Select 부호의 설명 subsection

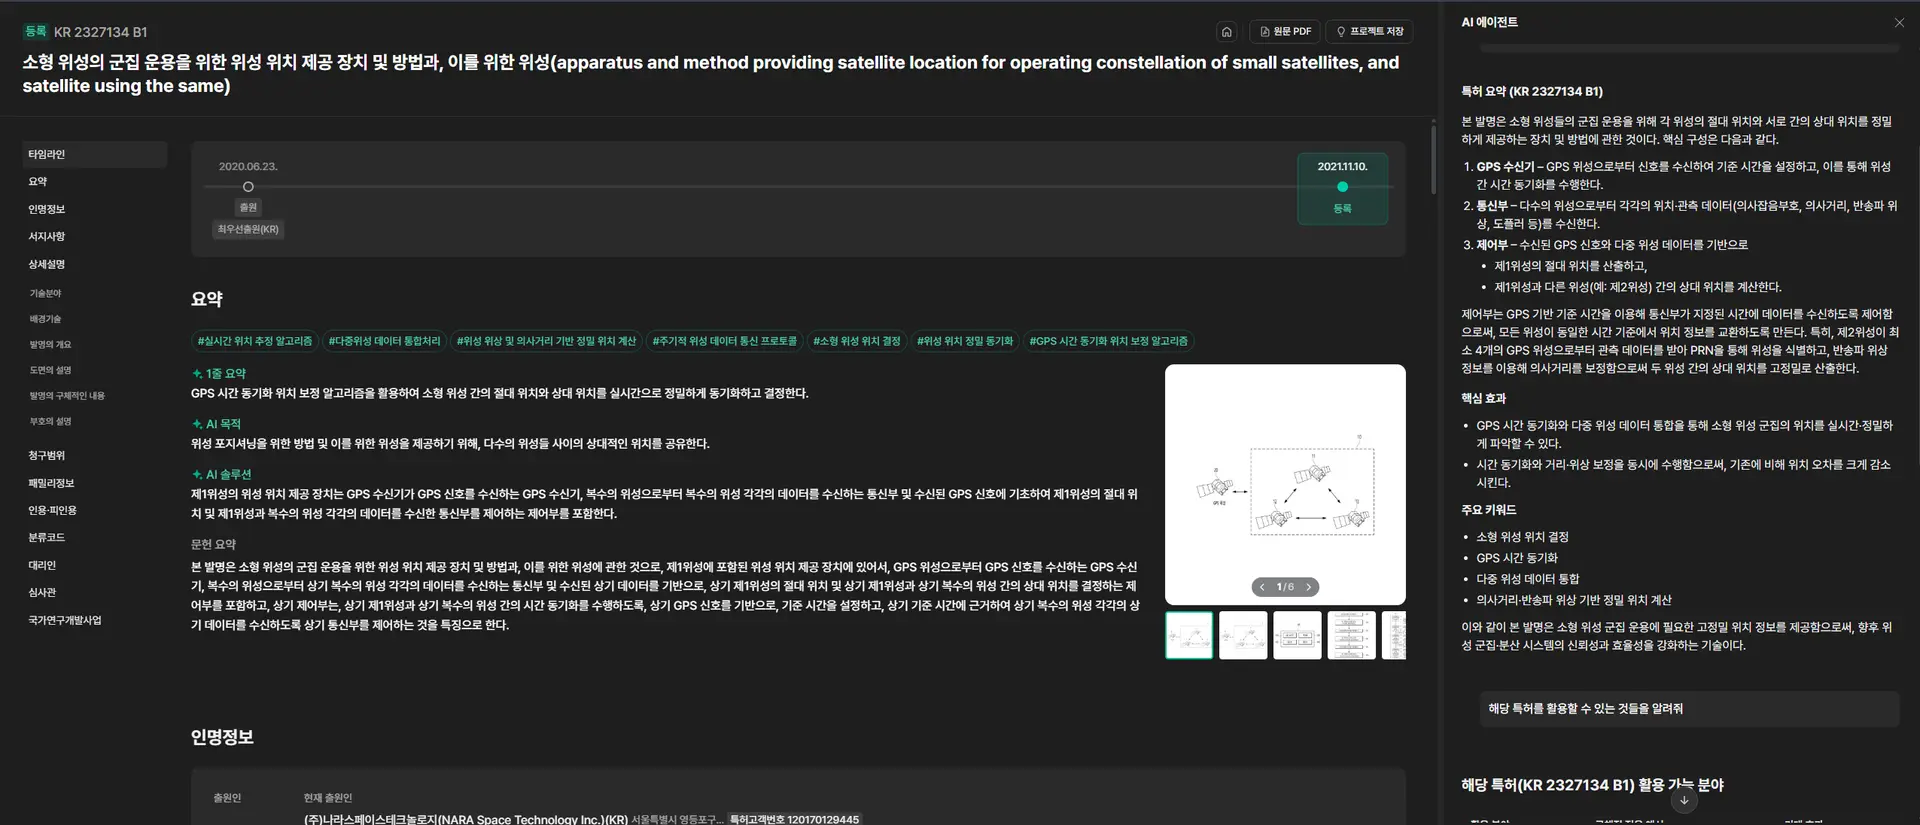51,421
